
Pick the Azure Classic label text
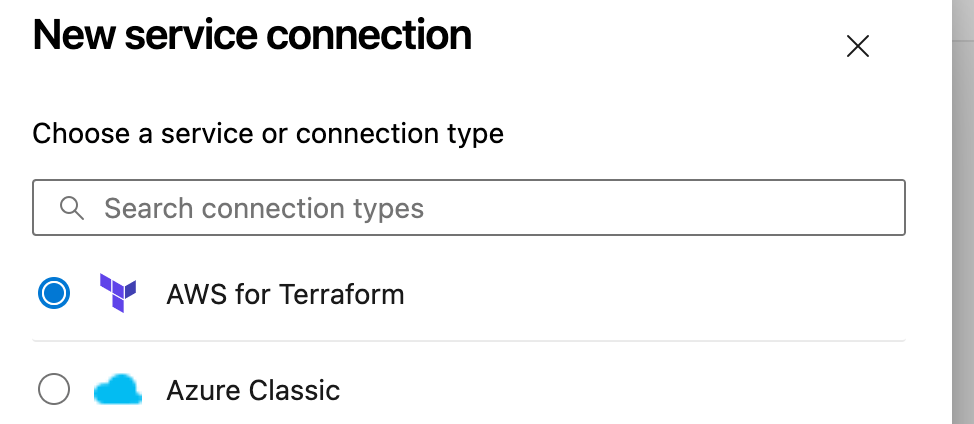pyautogui.click(x=253, y=390)
